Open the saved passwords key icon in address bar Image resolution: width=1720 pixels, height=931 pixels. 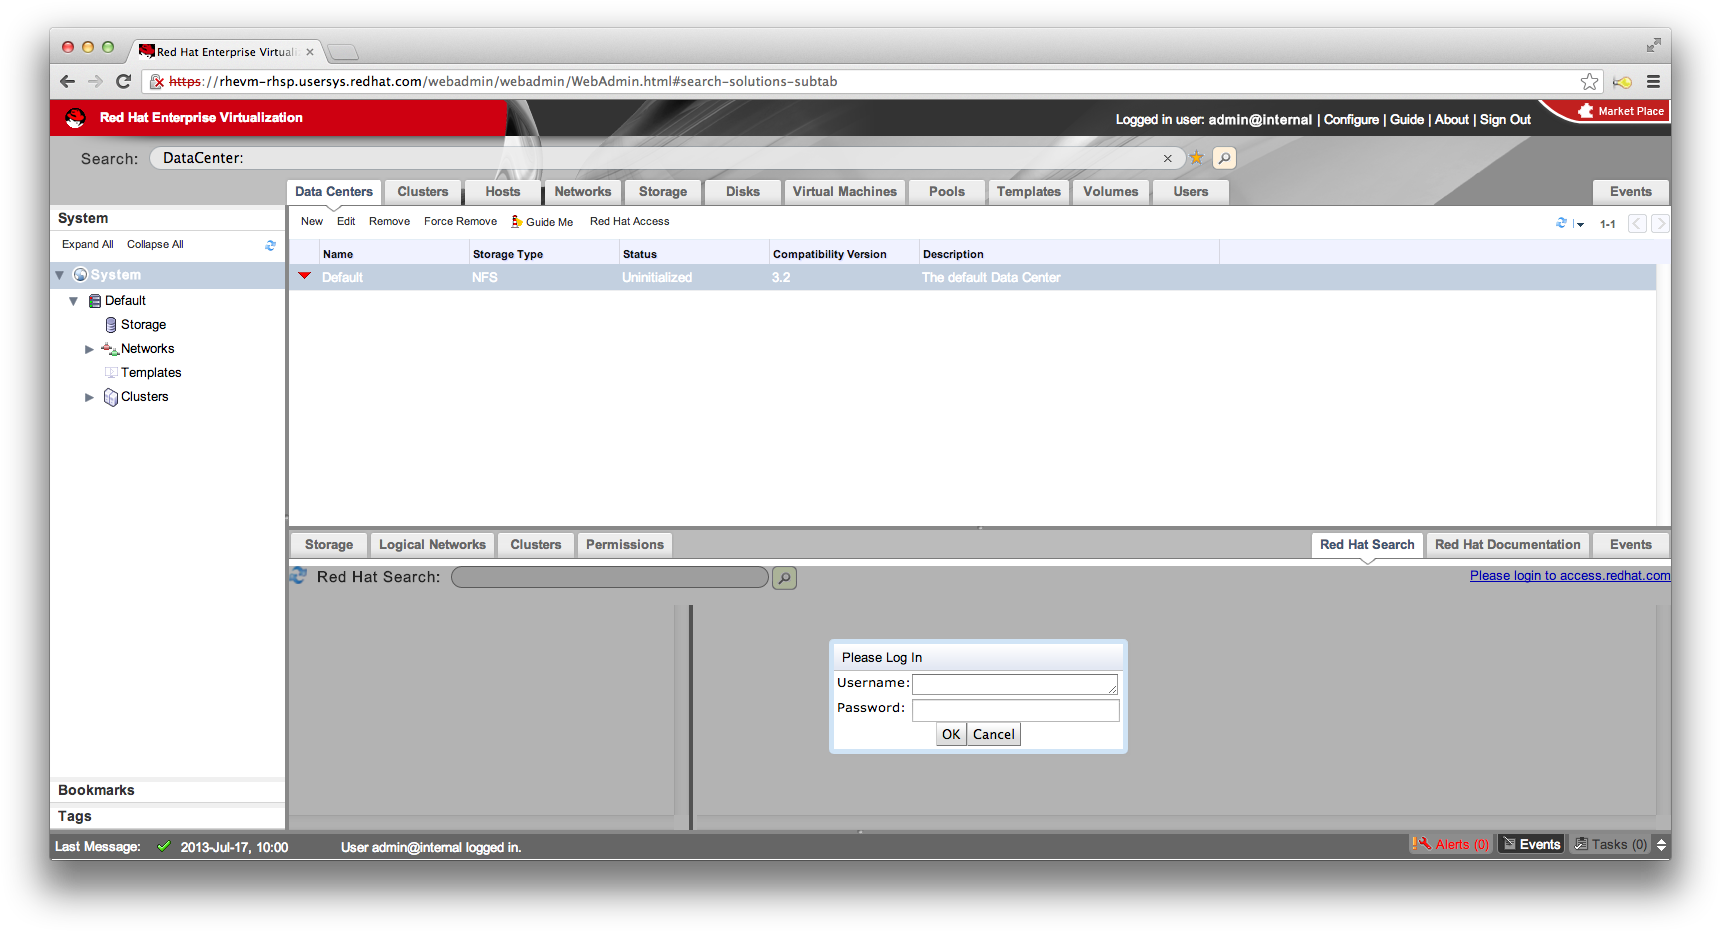click(x=1622, y=82)
